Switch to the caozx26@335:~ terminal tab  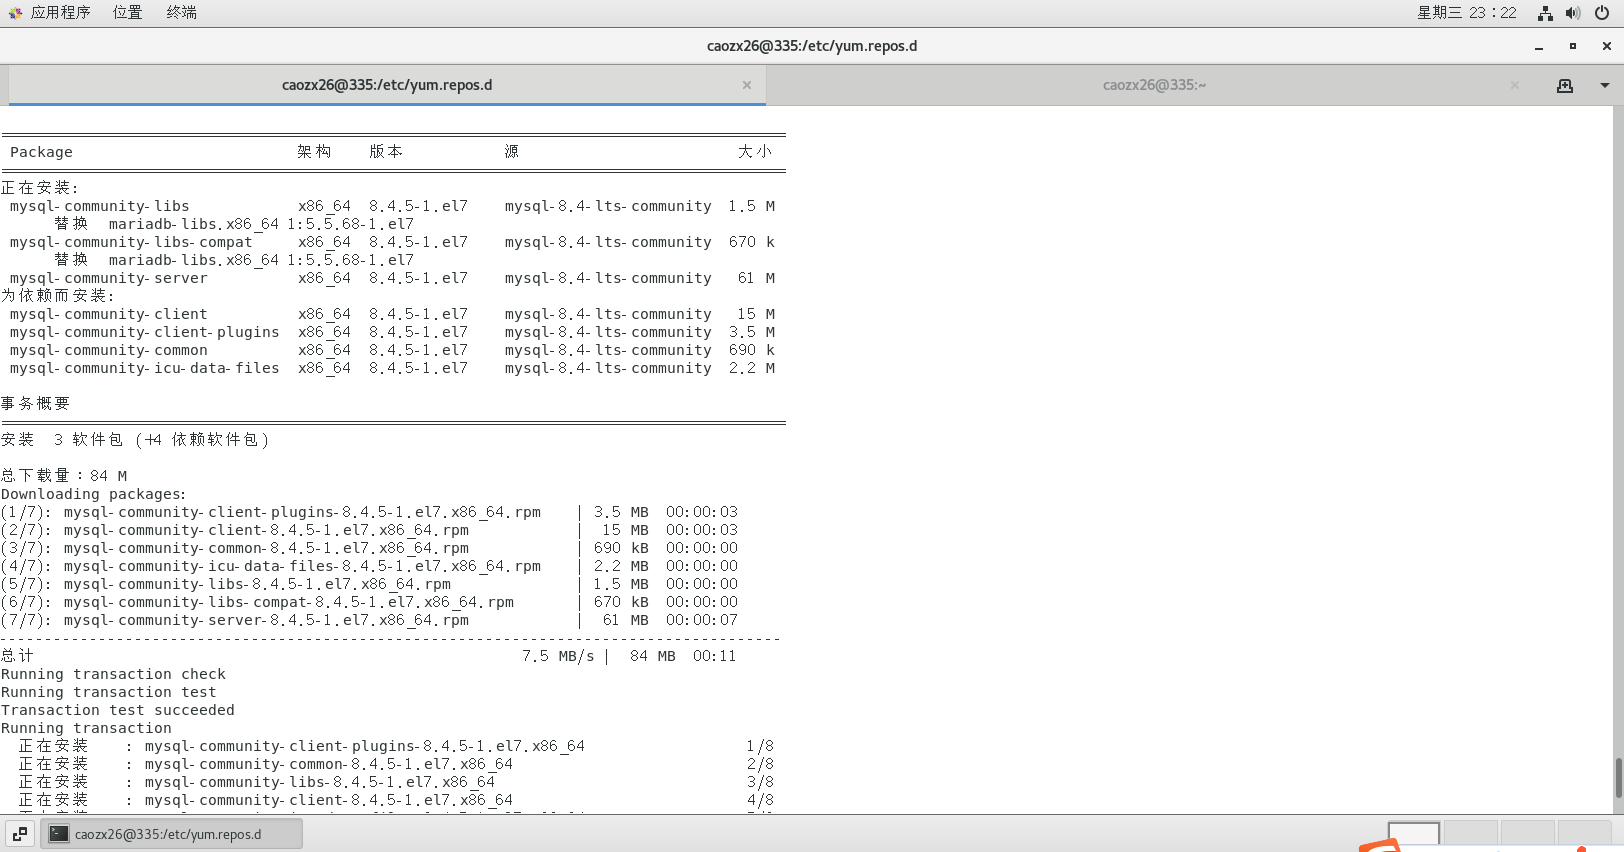pos(1154,85)
